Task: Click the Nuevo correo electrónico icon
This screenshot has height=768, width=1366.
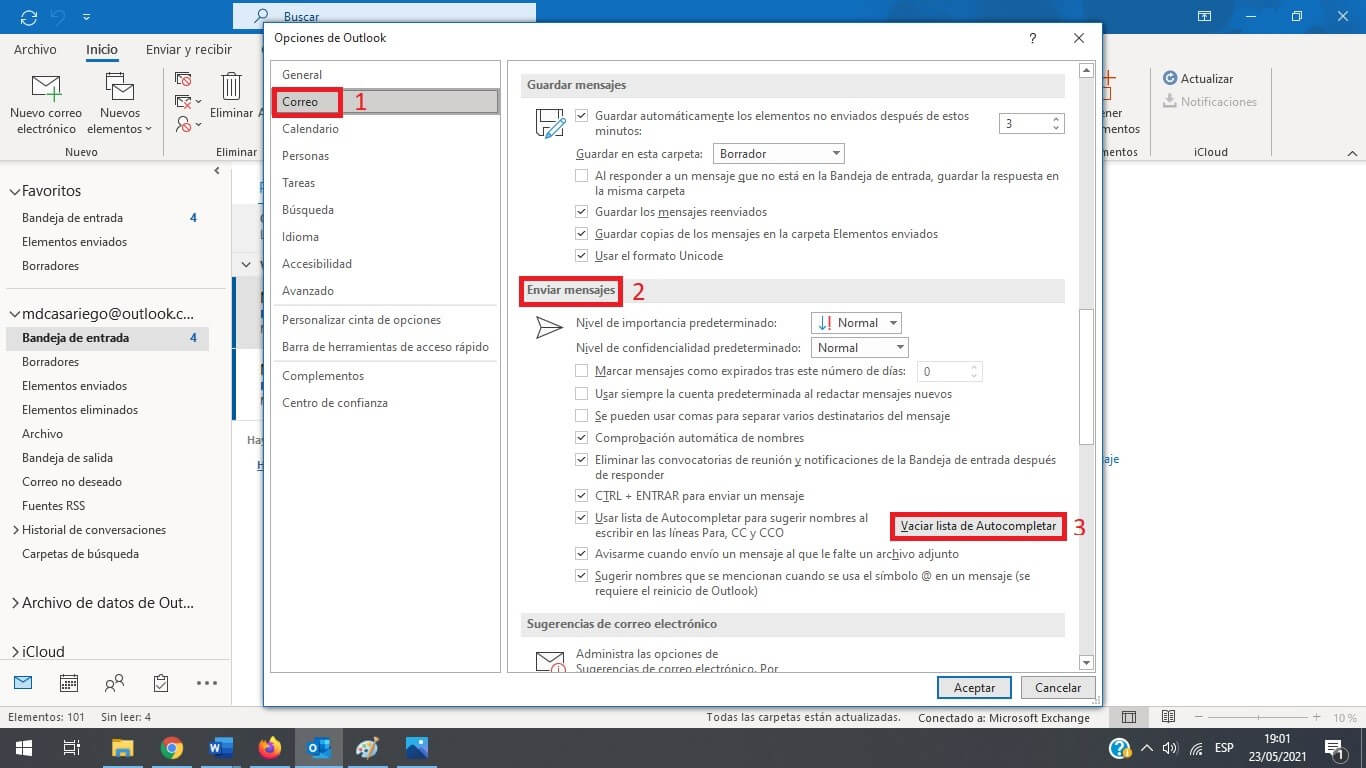Action: 46,87
